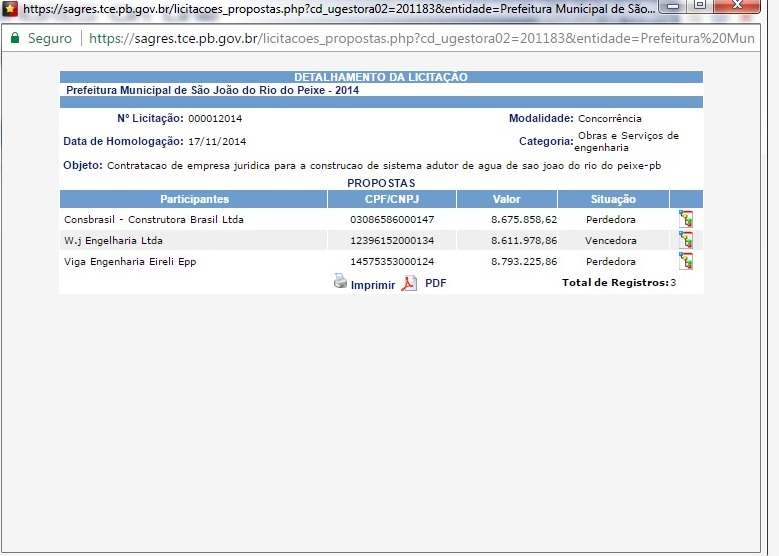Click the Valor column header

506,199
